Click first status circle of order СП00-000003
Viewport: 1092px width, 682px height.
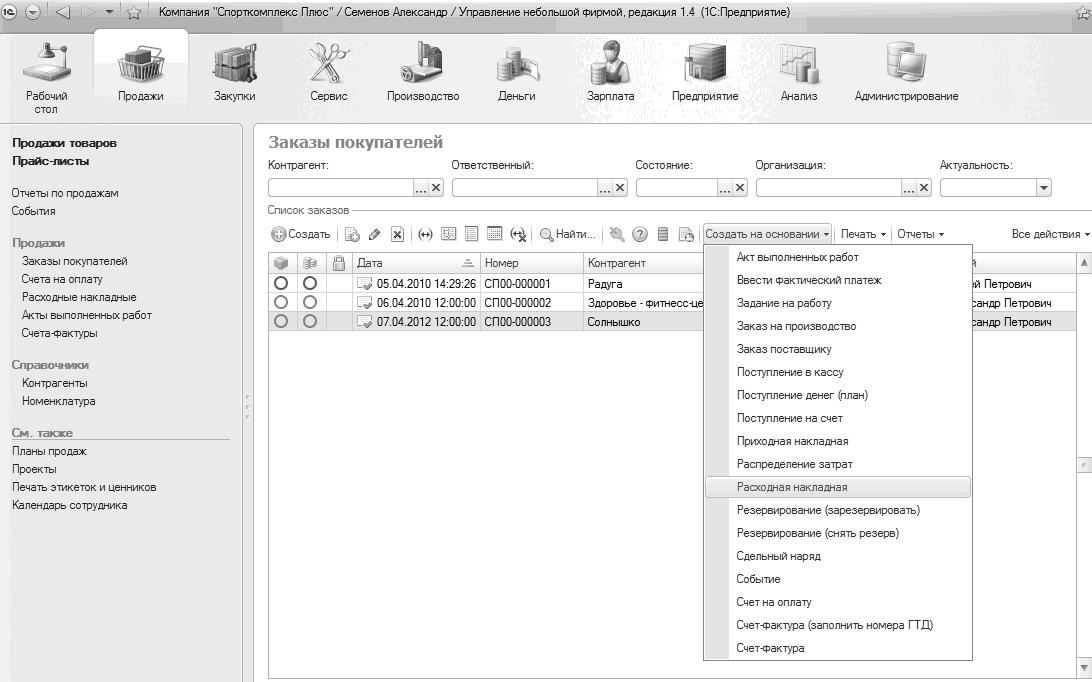point(281,321)
